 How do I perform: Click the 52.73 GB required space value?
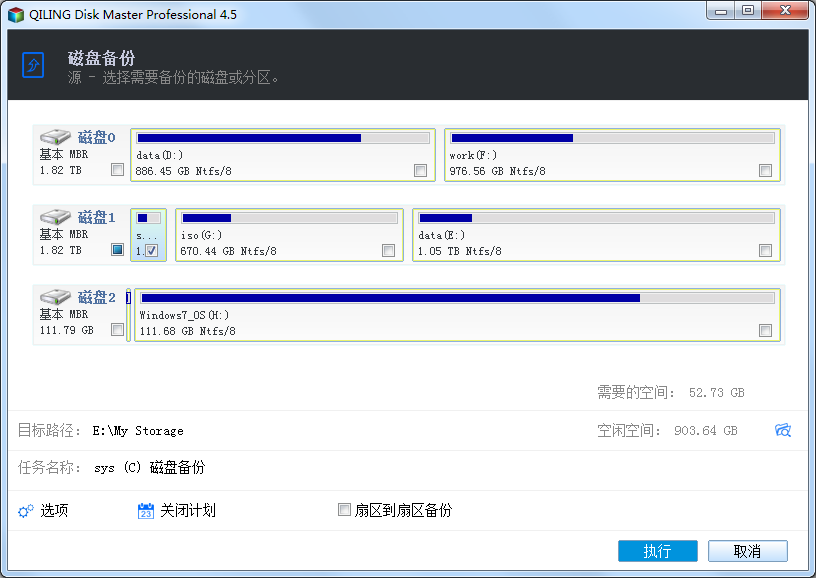717,393
